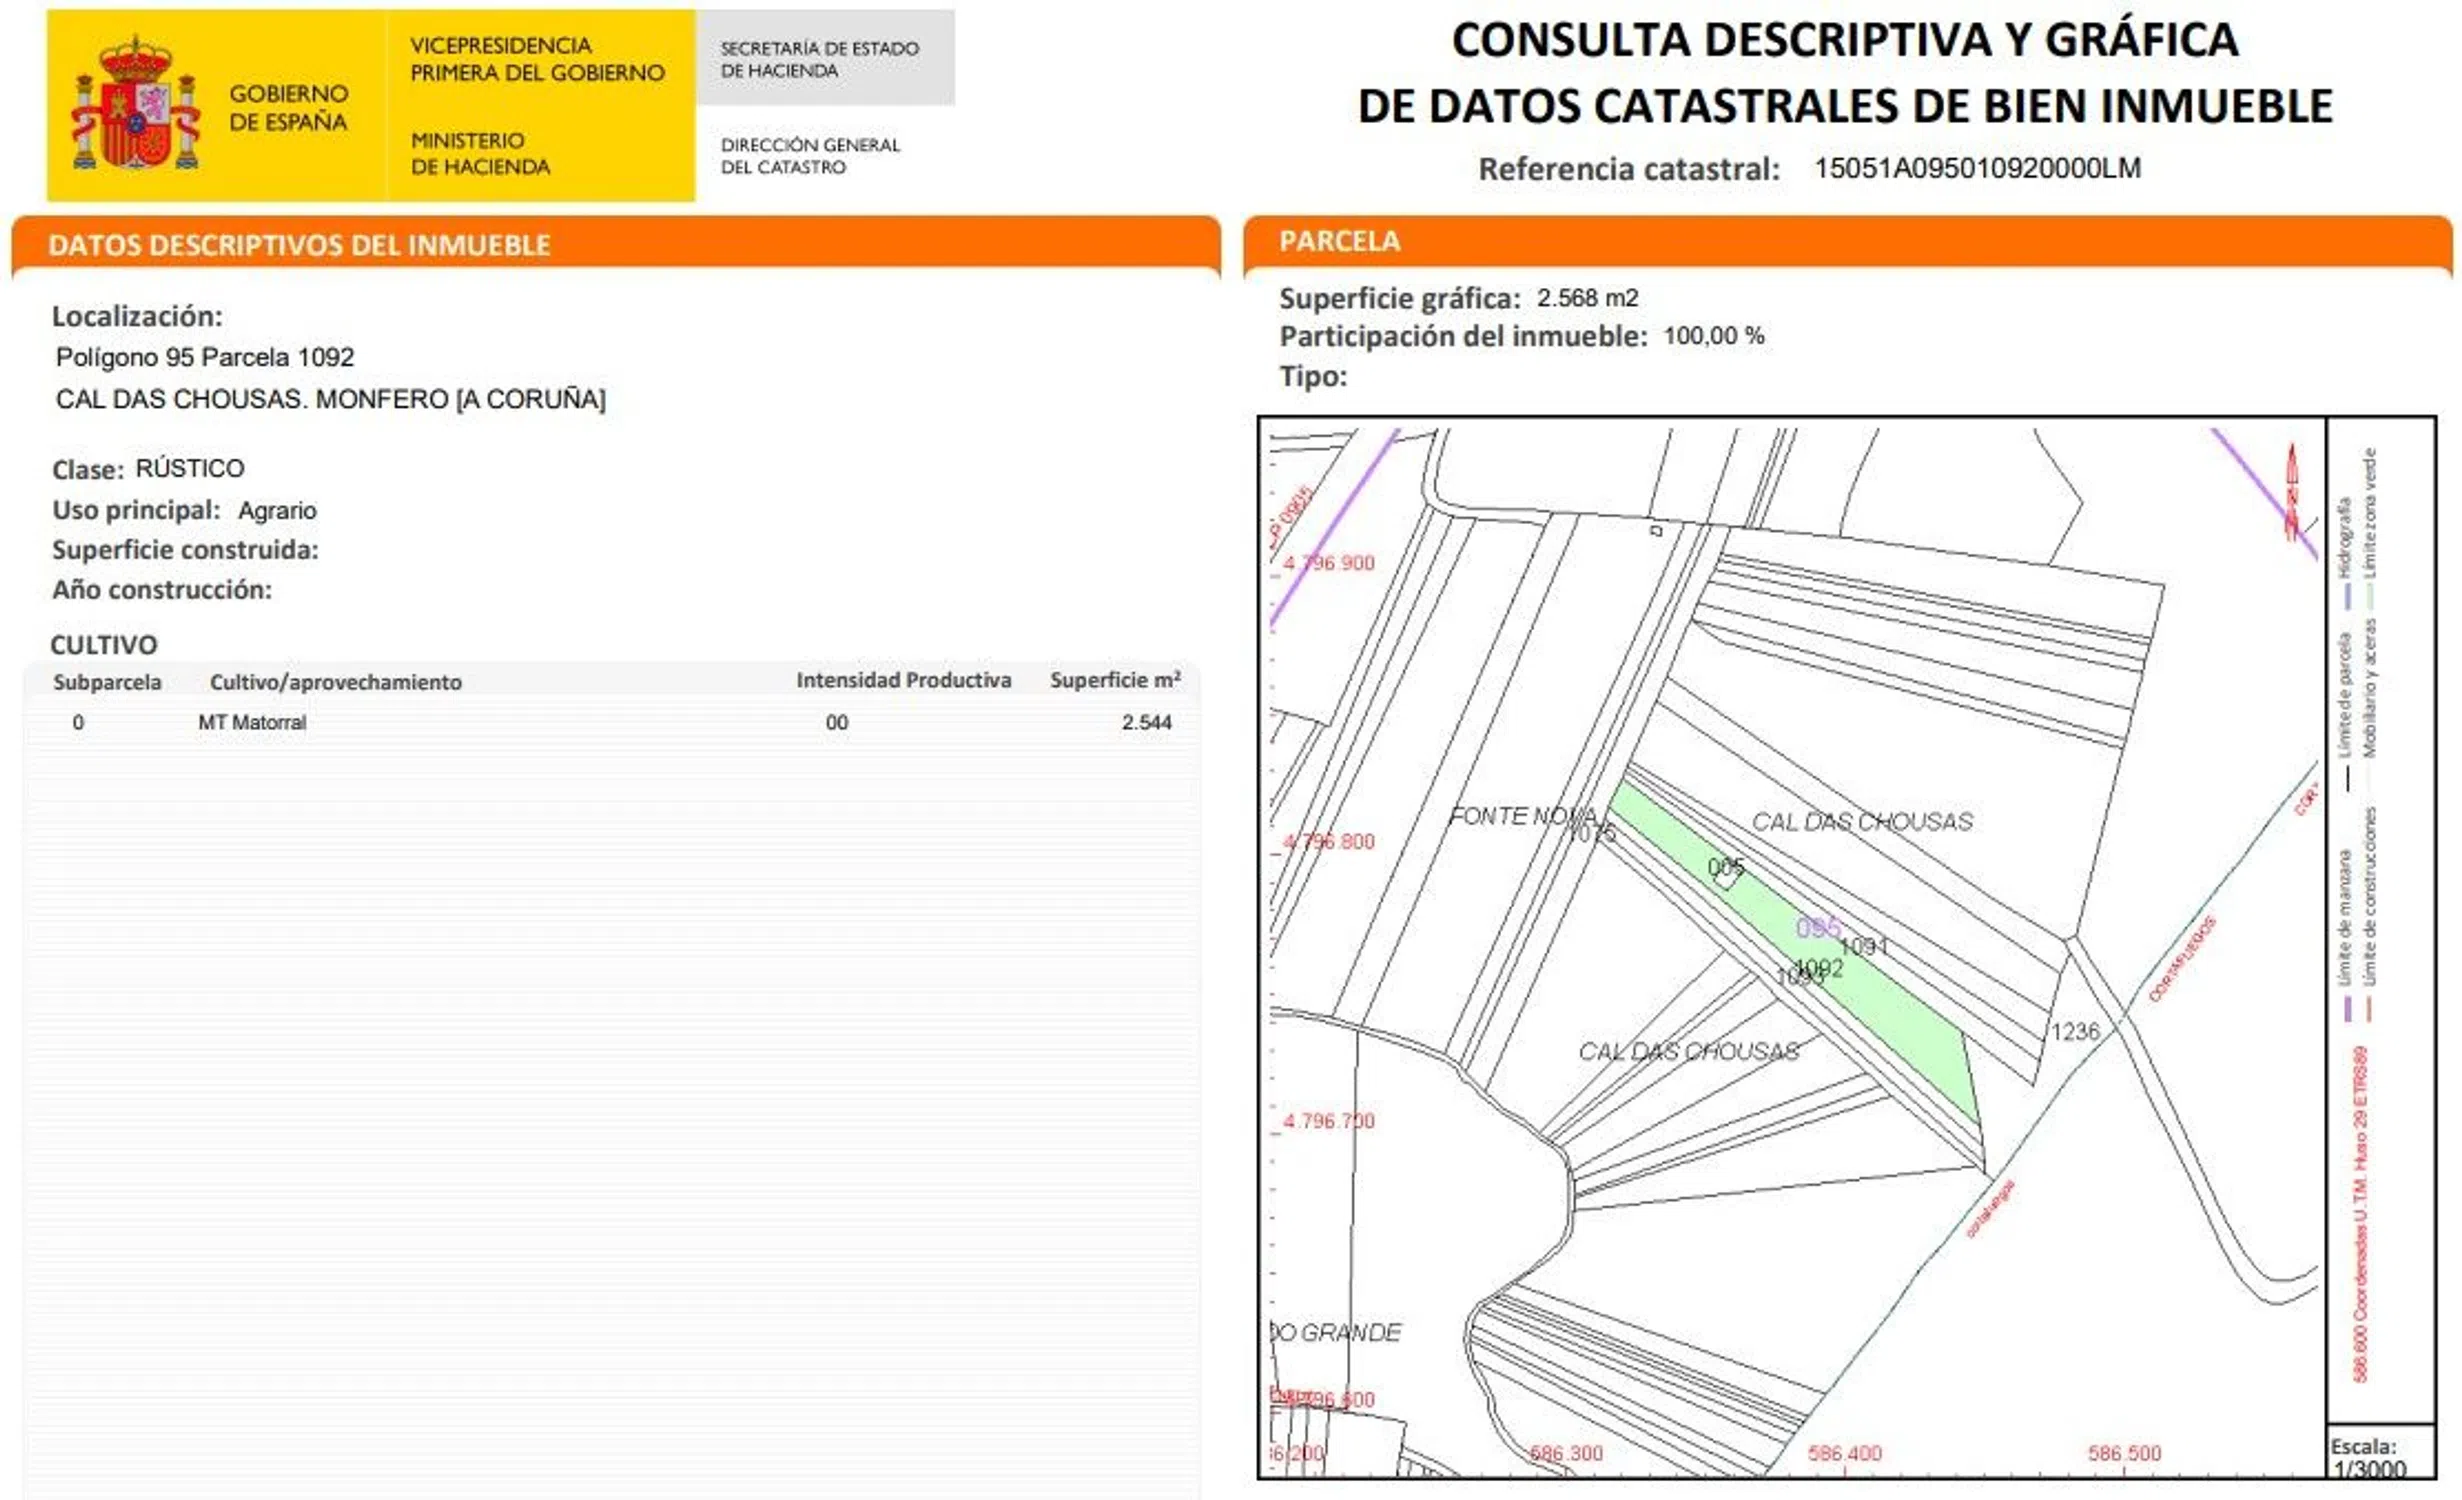This screenshot has height=1500, width=2462.
Task: Click parcel number 1236 on the map
Action: pos(2075,1031)
